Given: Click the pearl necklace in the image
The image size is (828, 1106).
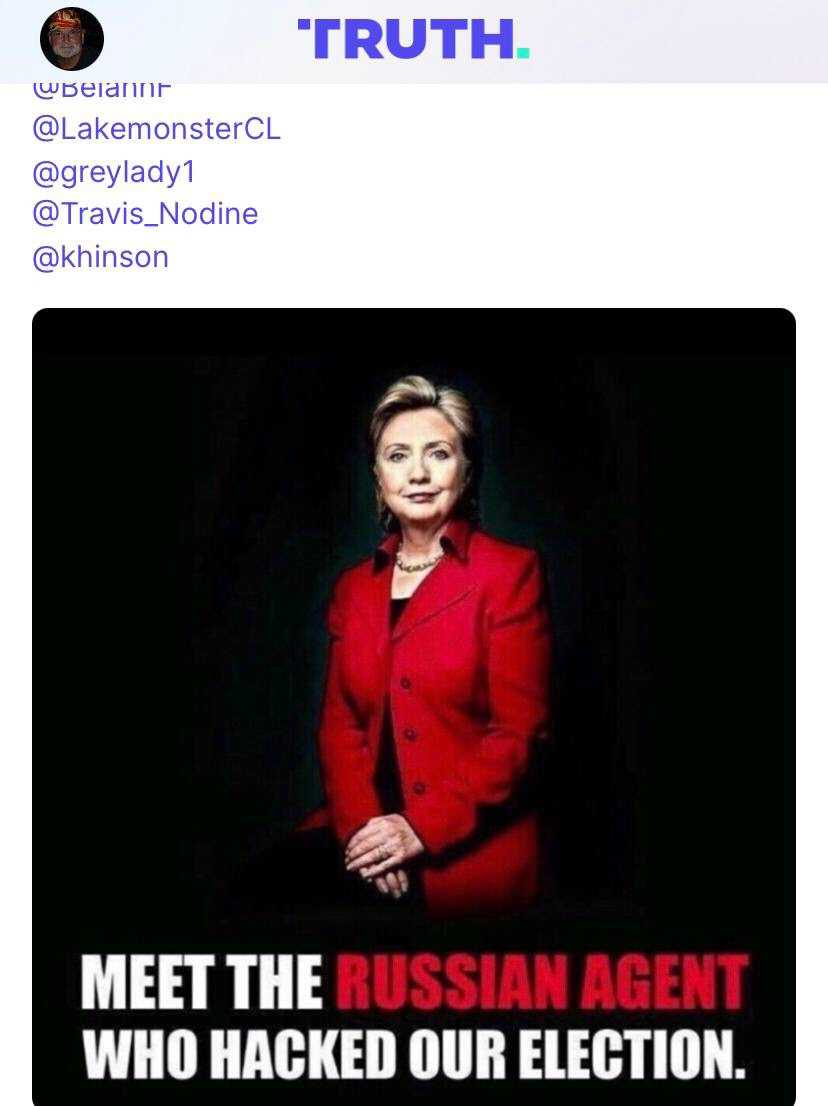Looking at the screenshot, I should coord(417,561).
